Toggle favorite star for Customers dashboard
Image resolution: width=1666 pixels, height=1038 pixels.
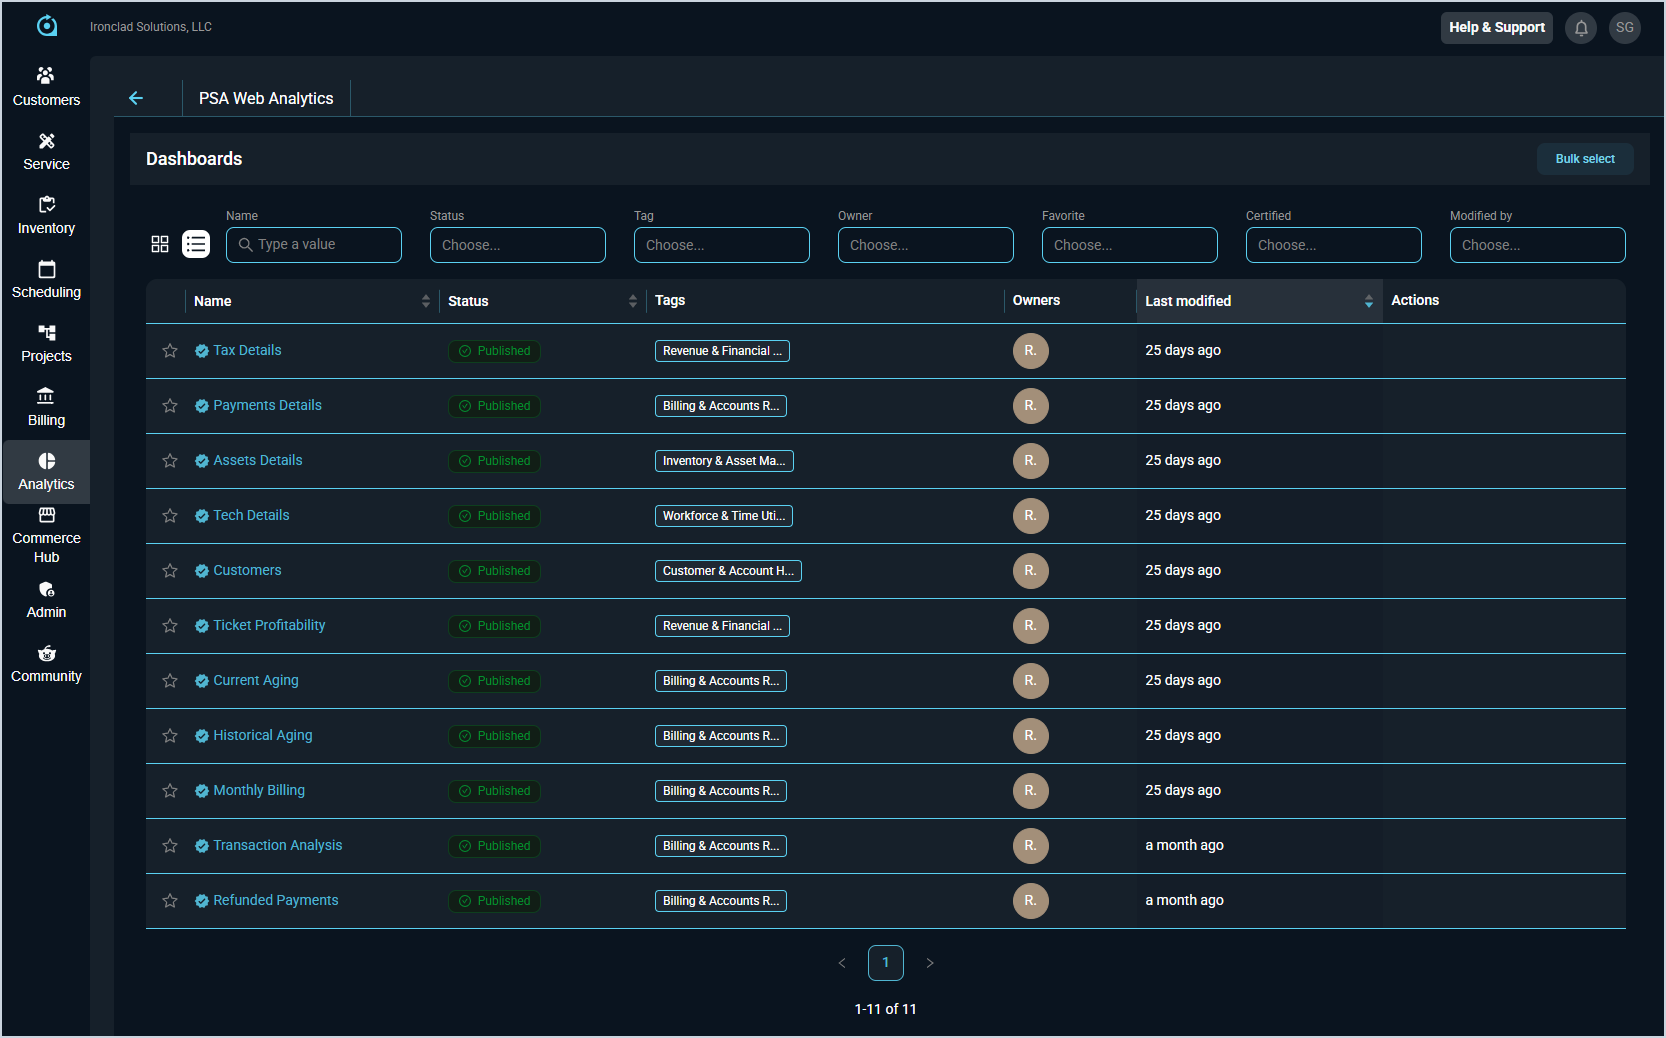(170, 571)
